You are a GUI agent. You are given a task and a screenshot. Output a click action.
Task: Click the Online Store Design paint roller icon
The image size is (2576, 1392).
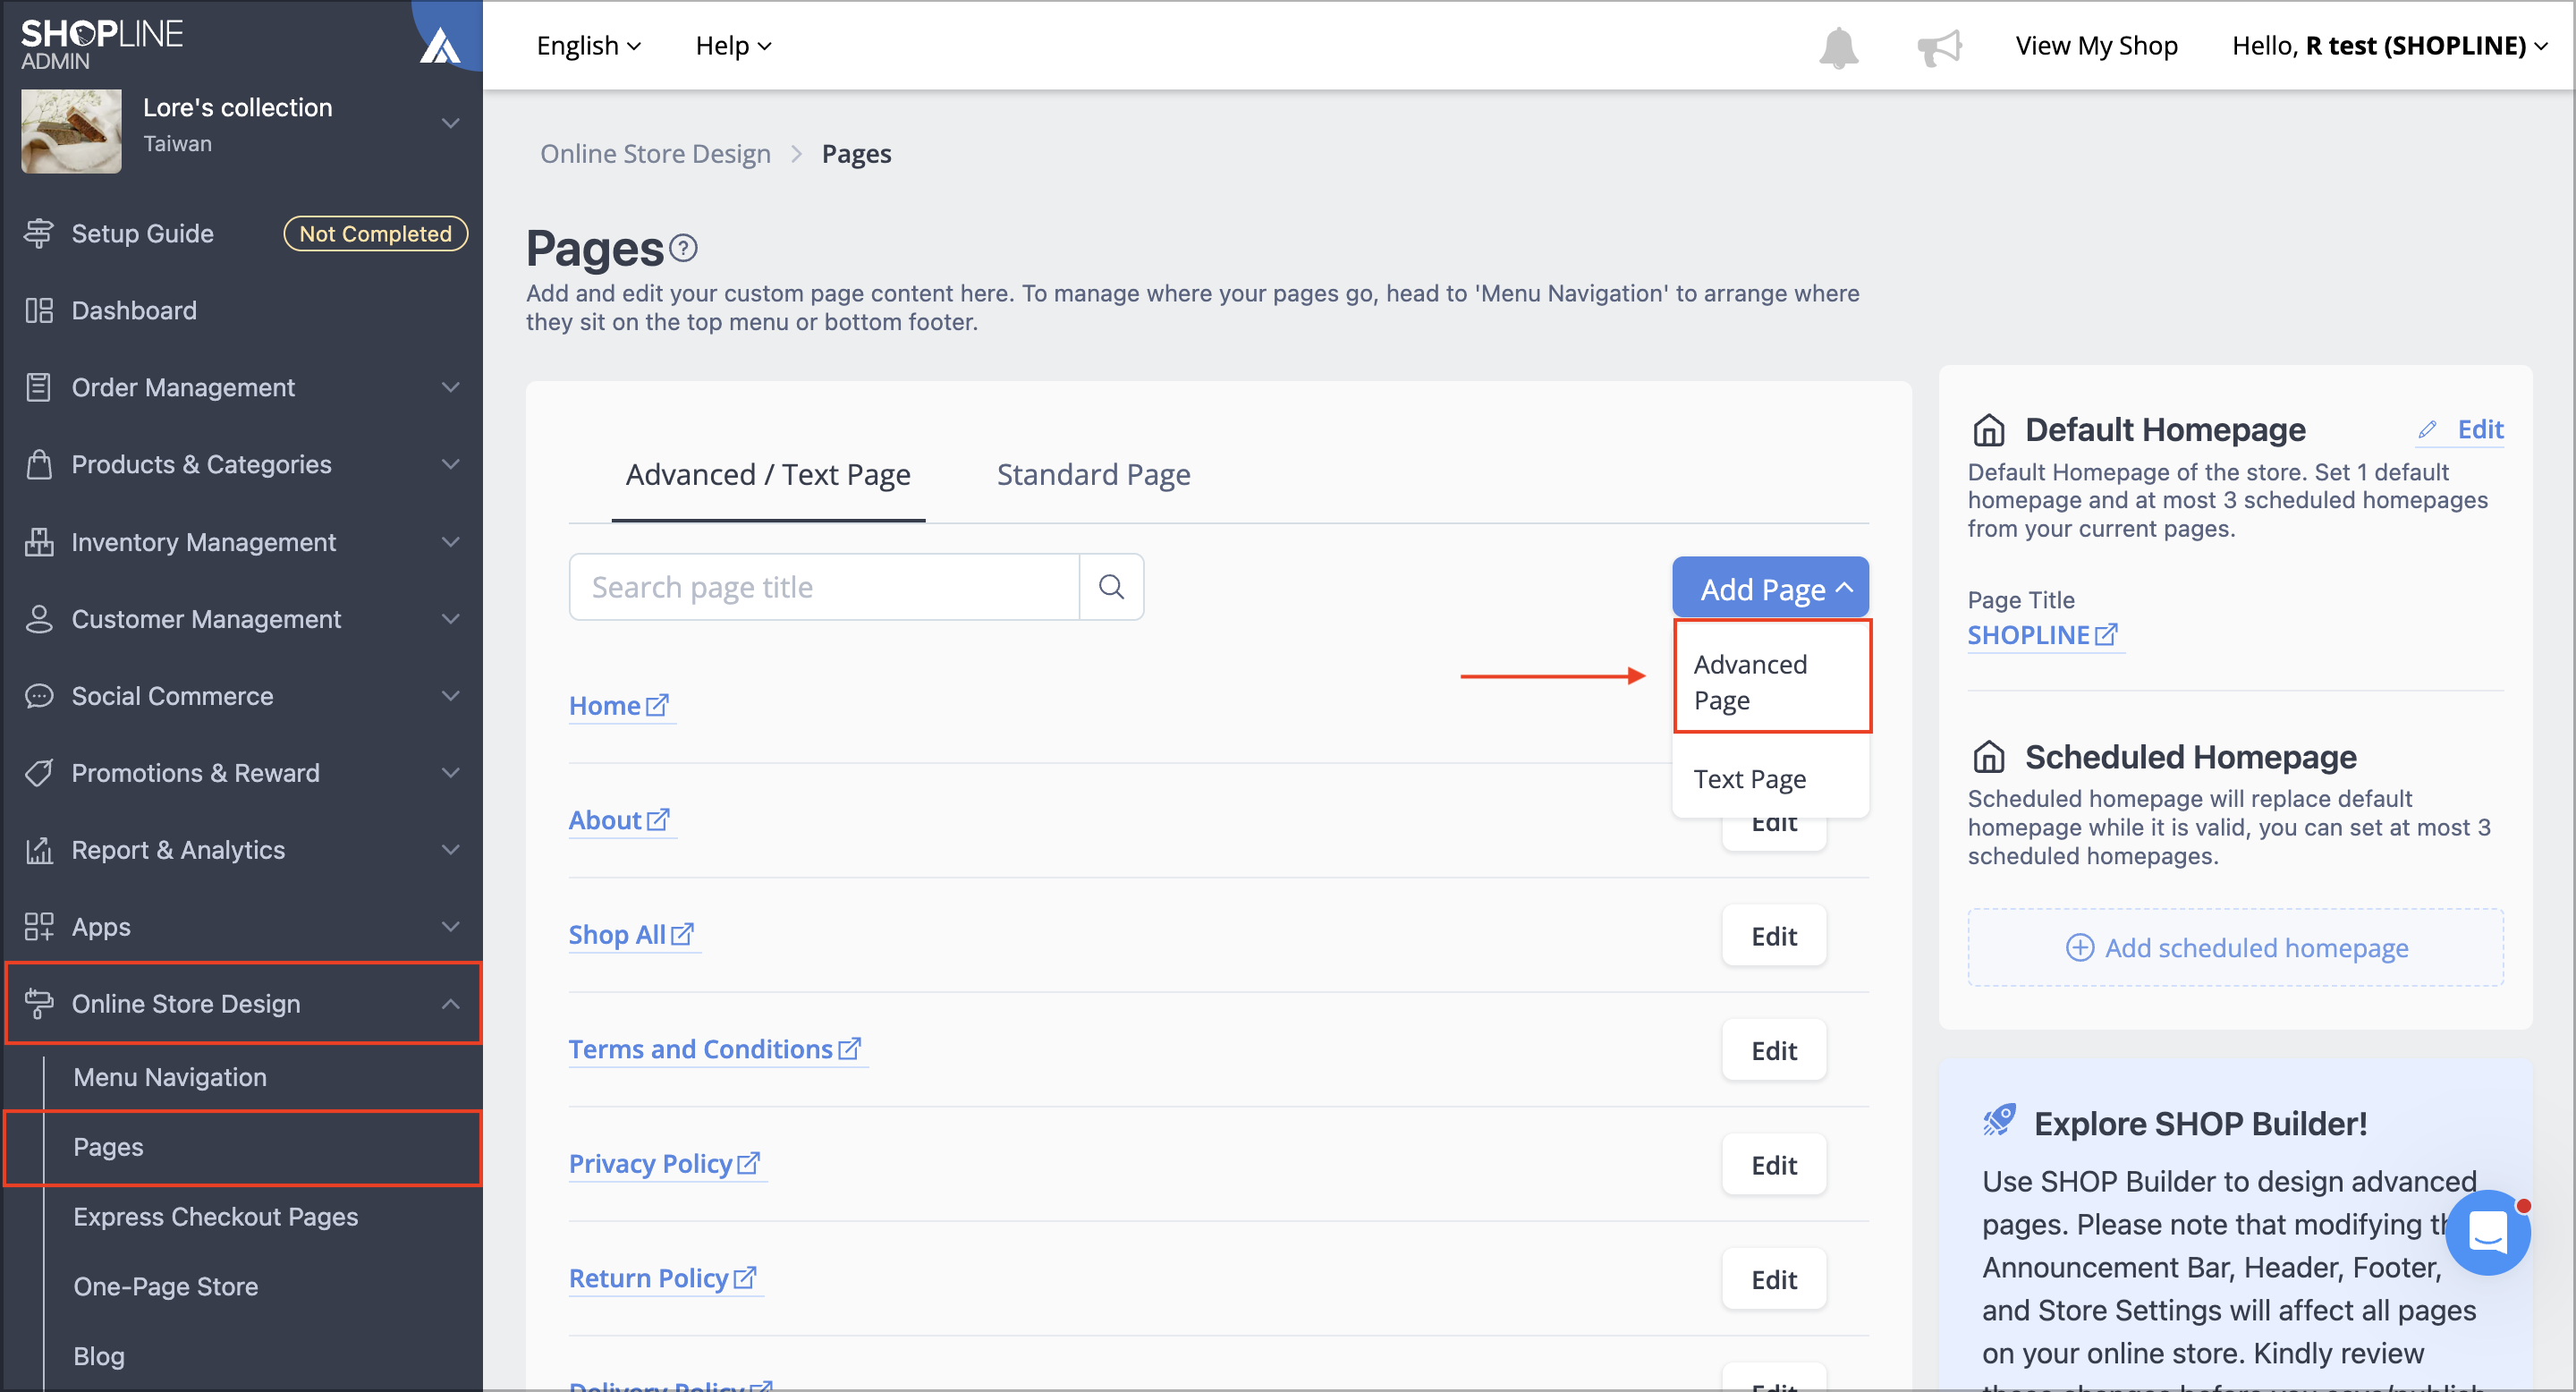coord(39,1004)
